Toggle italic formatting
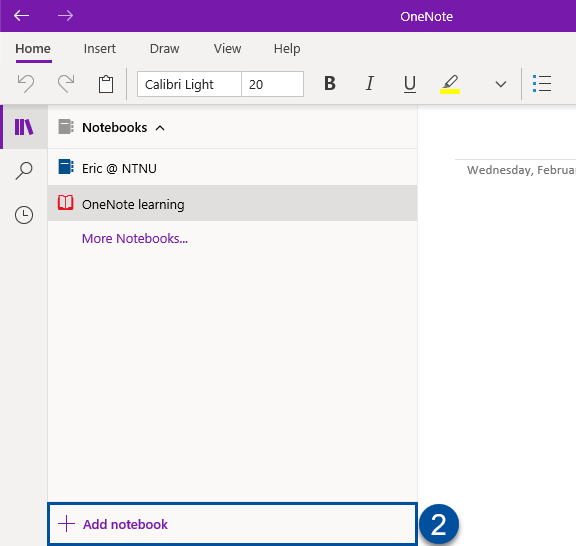The image size is (576, 546). pyautogui.click(x=370, y=83)
